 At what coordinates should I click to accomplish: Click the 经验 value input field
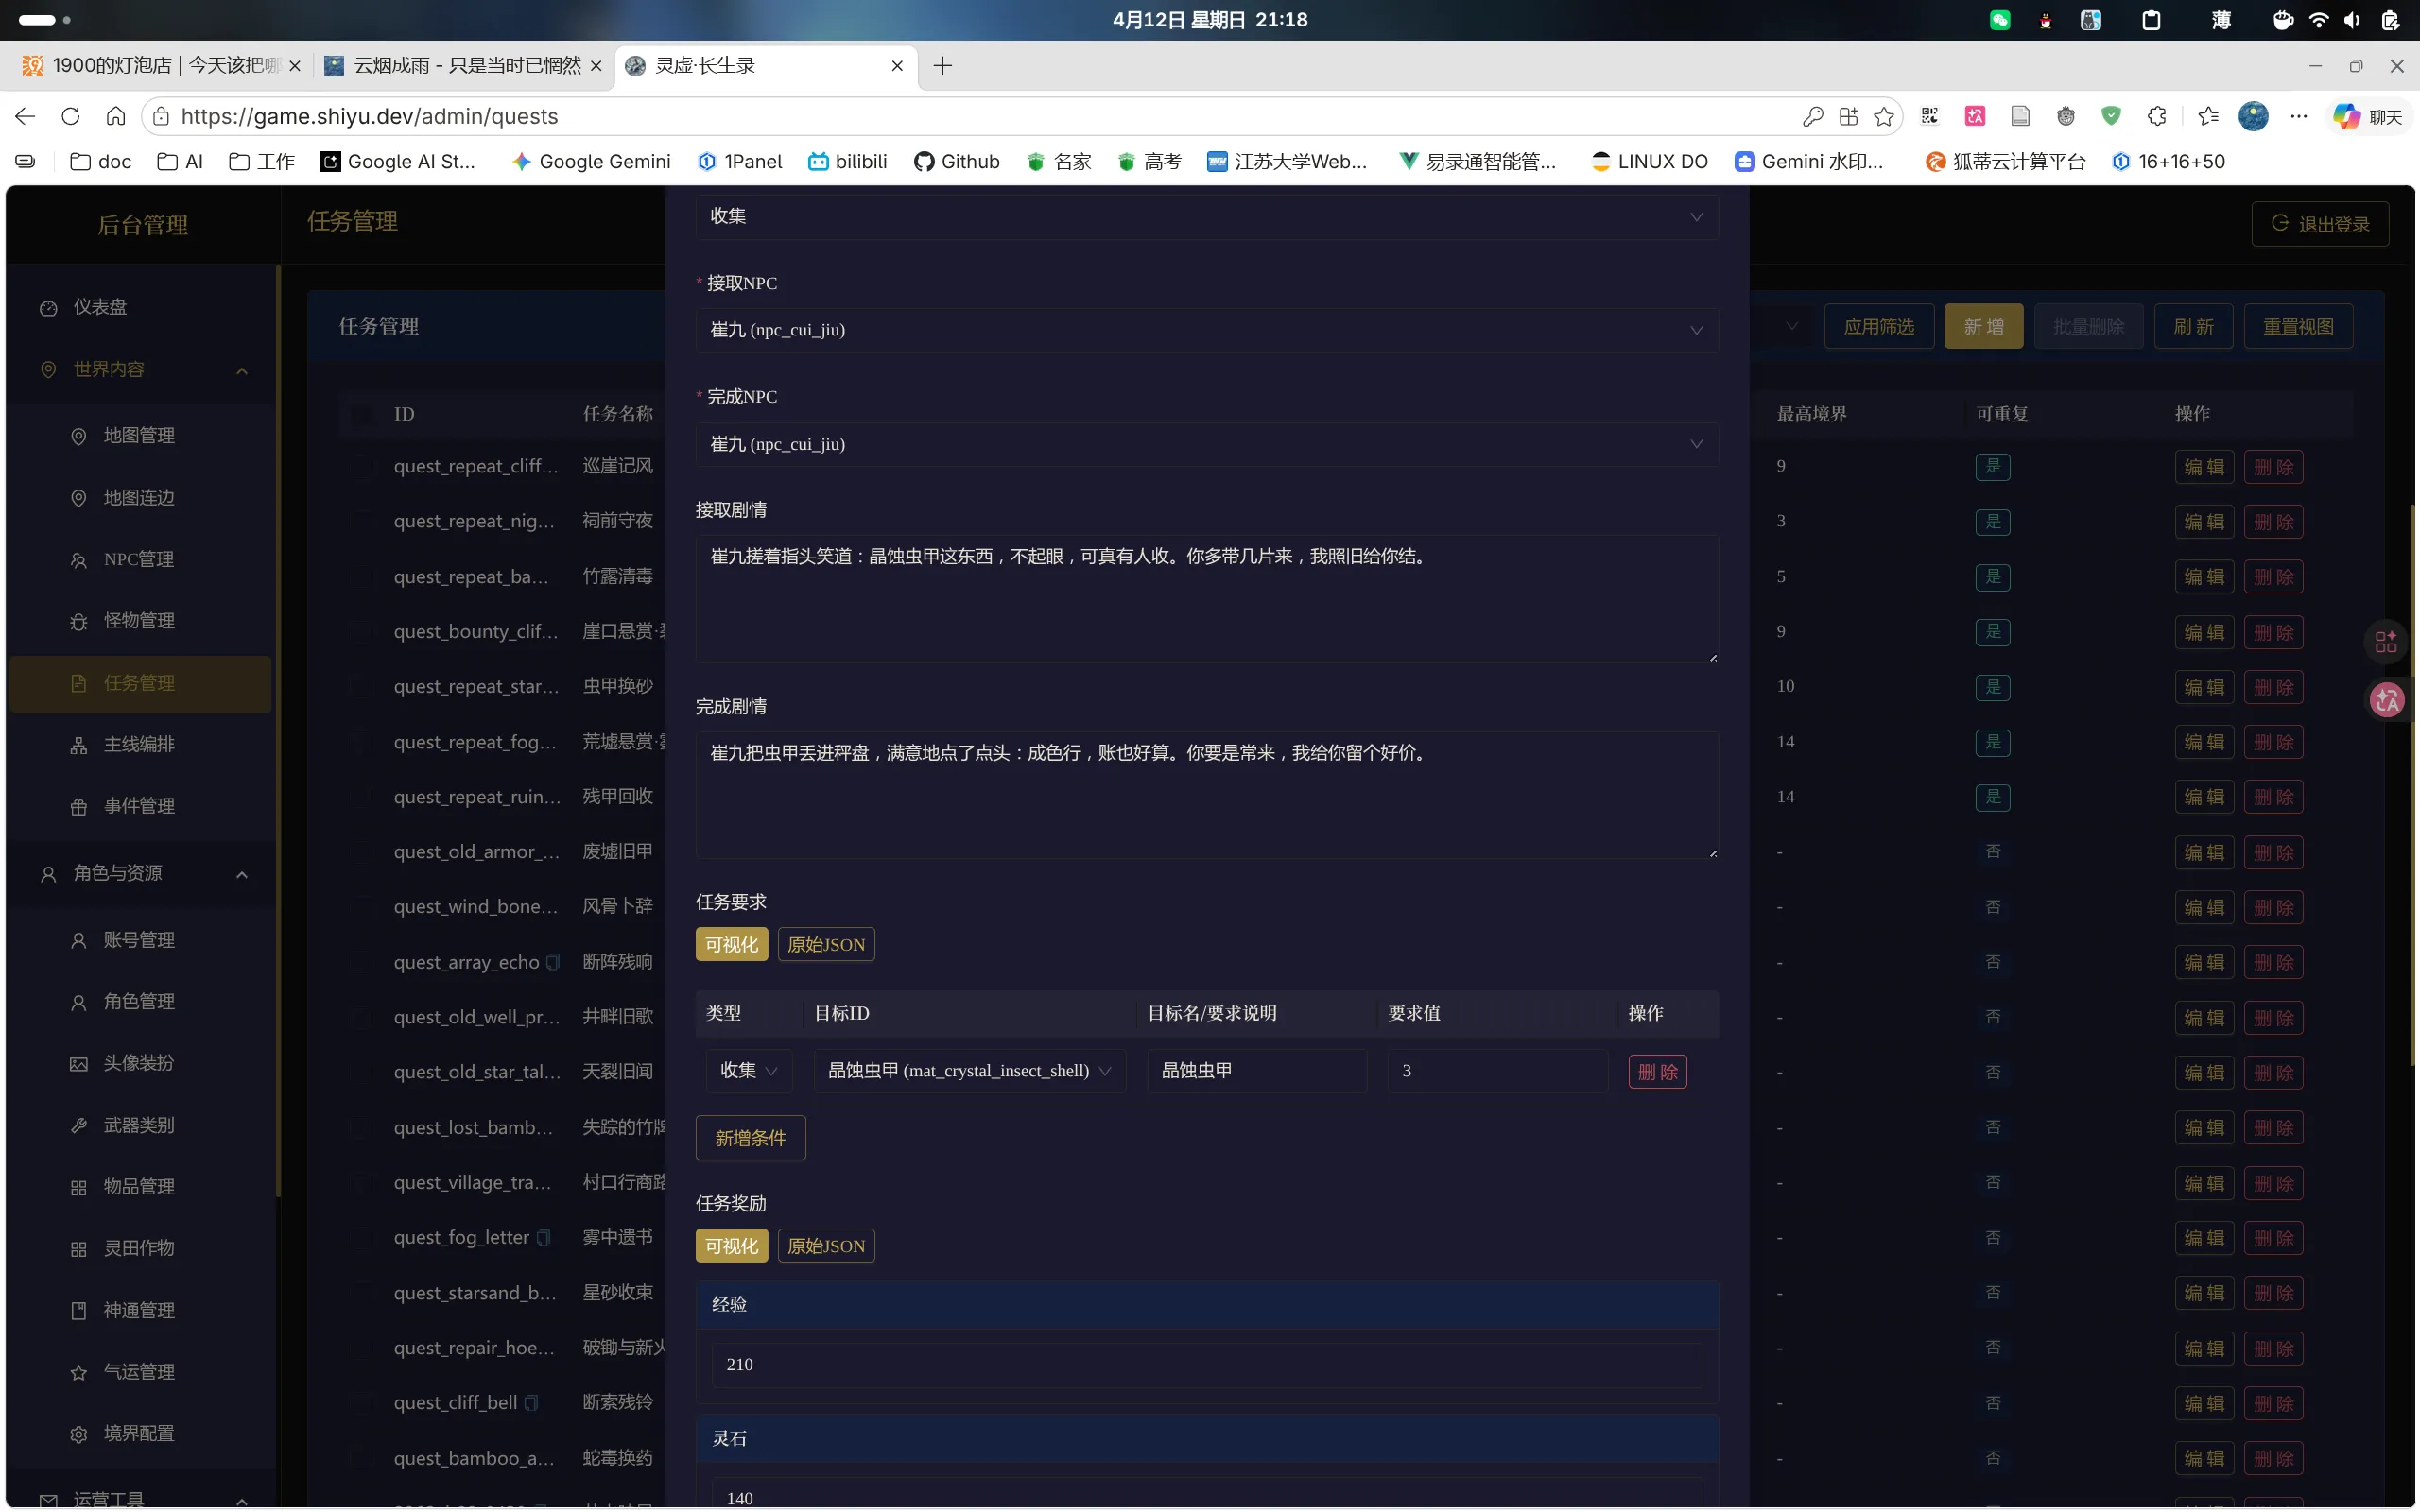click(1206, 1365)
